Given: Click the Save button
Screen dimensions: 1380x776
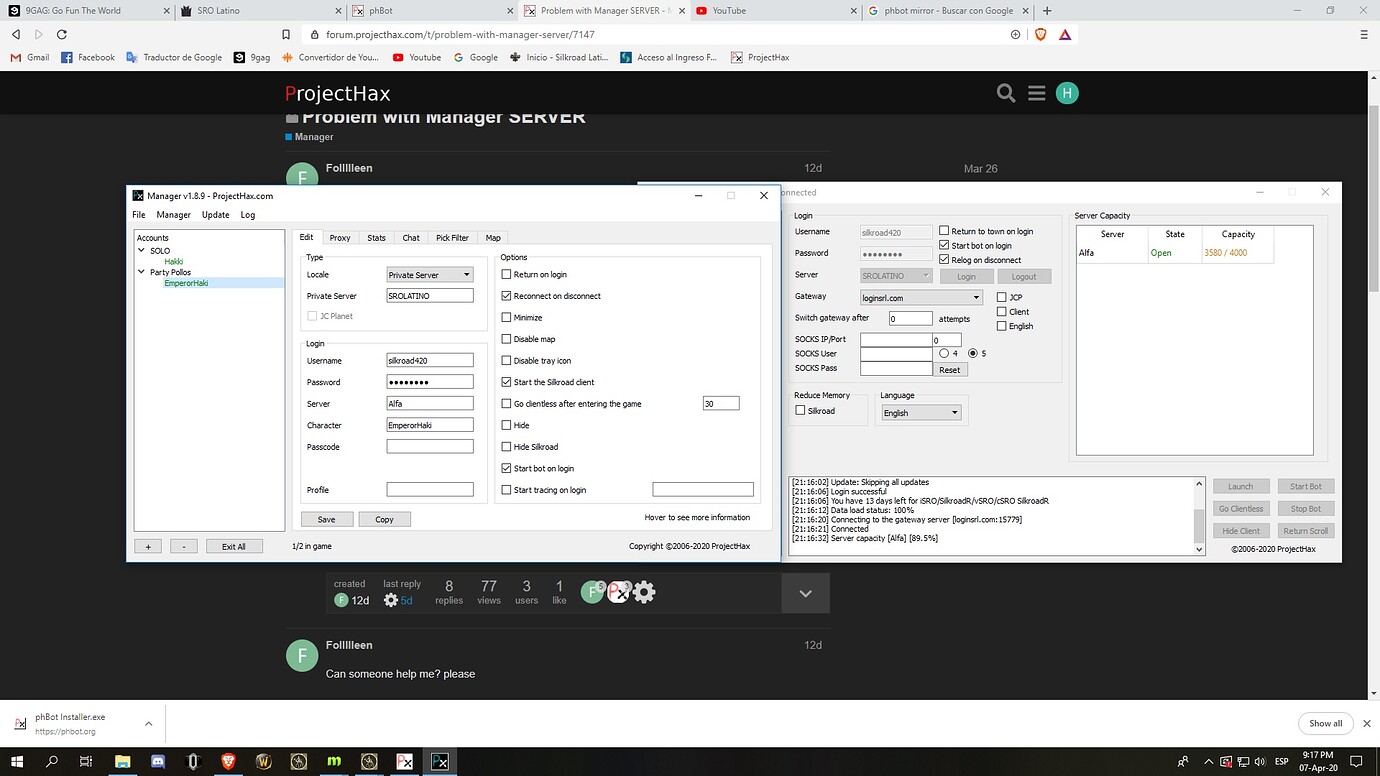Looking at the screenshot, I should click(326, 519).
